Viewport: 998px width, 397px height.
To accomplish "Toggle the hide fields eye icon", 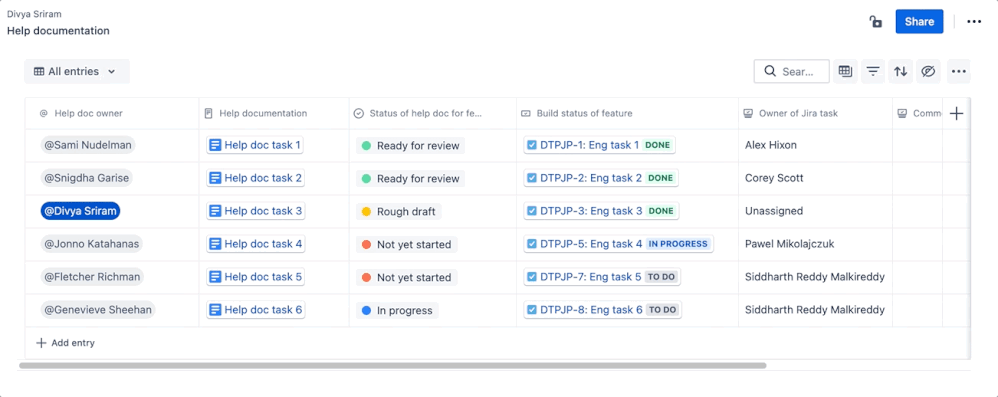I will click(929, 71).
